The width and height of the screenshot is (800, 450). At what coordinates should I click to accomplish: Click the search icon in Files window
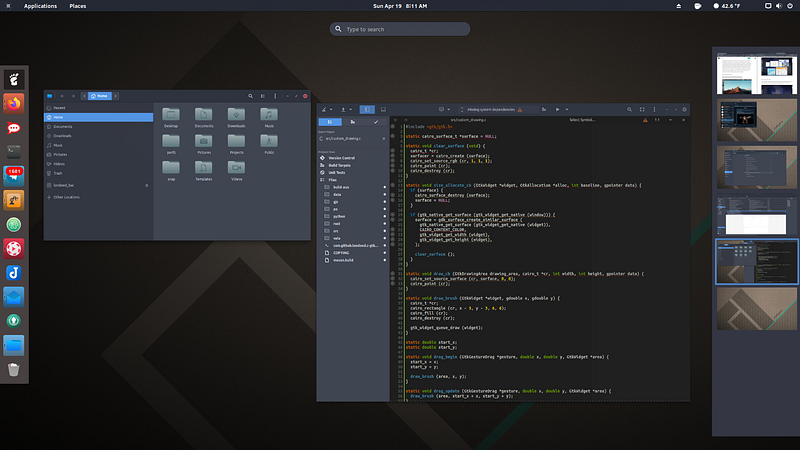click(x=251, y=96)
